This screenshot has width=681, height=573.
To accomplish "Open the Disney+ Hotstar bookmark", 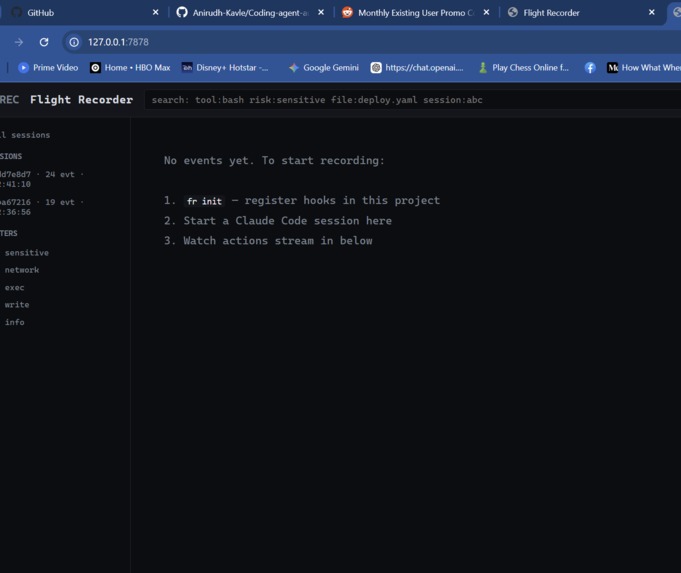I will click(x=225, y=68).
